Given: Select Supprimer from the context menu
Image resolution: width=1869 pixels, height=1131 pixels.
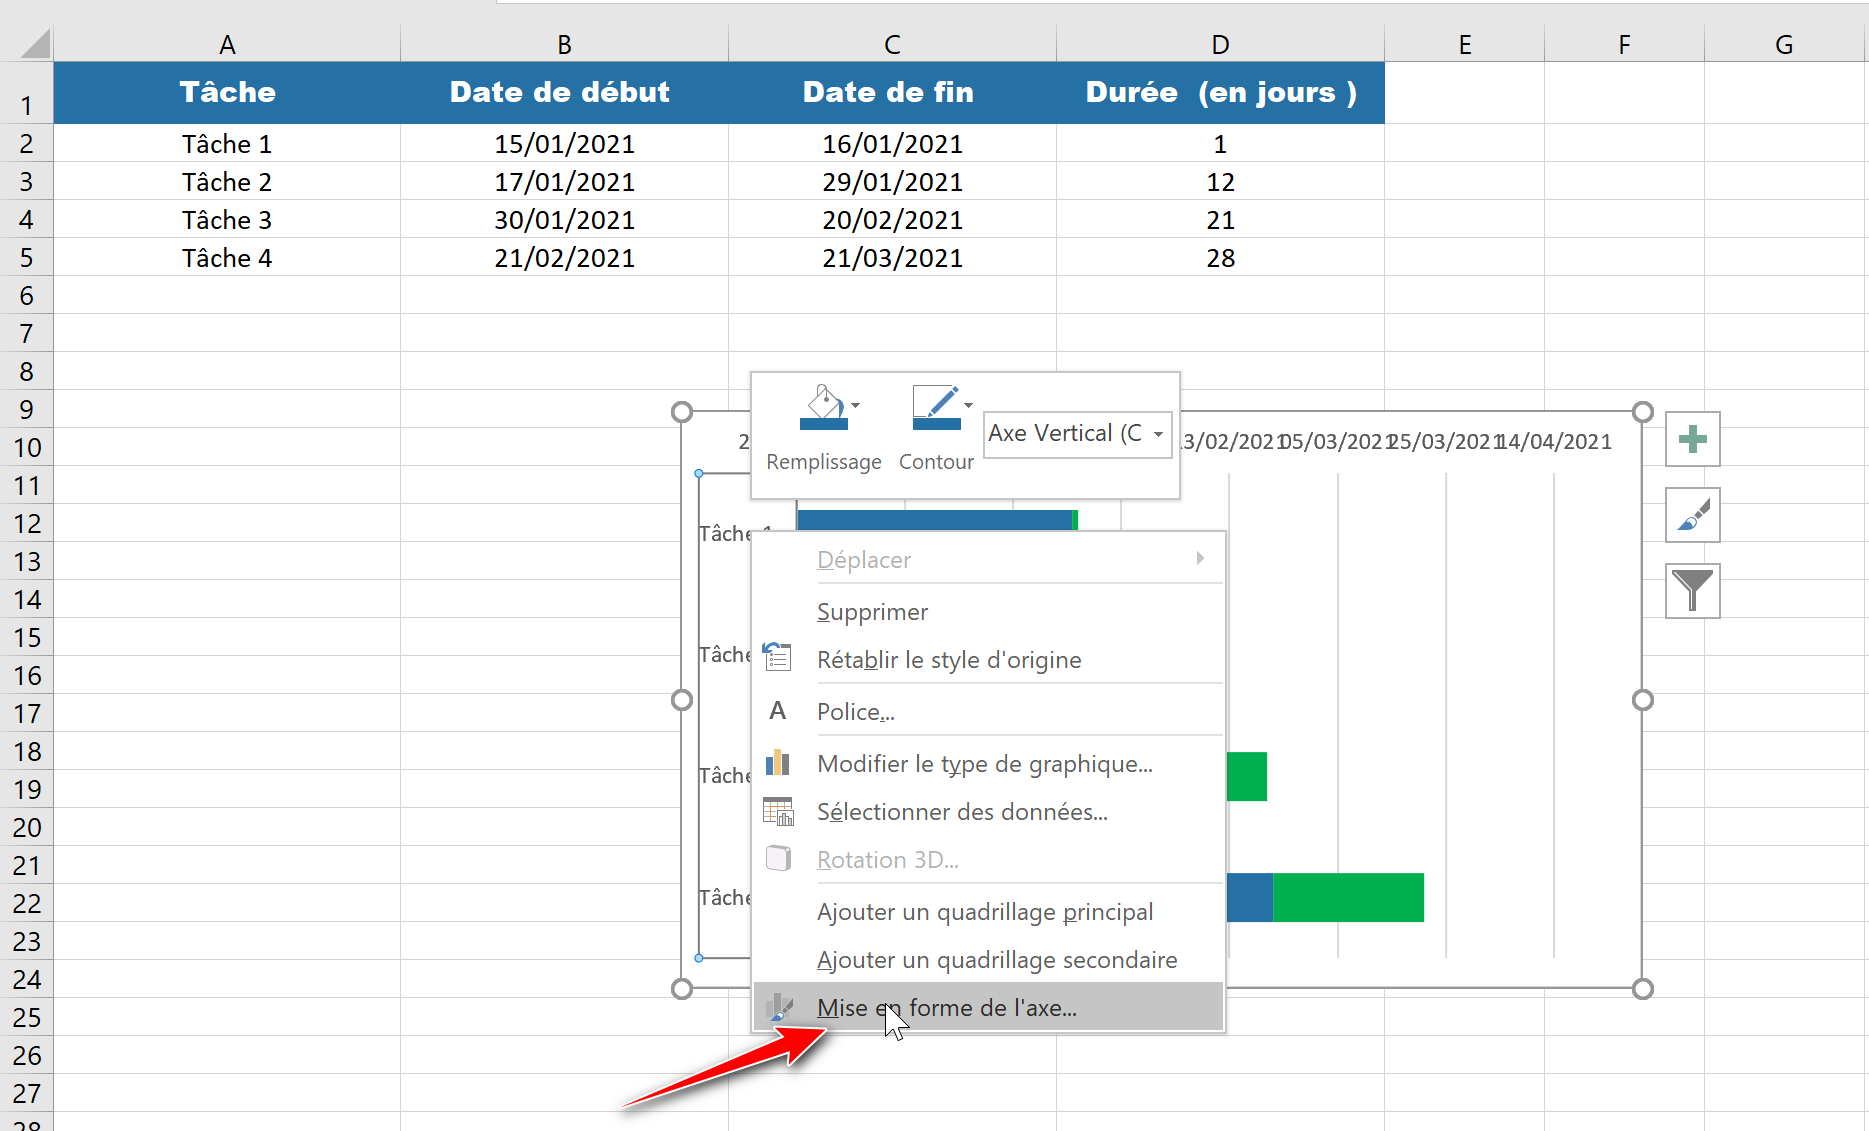Looking at the screenshot, I should (872, 612).
